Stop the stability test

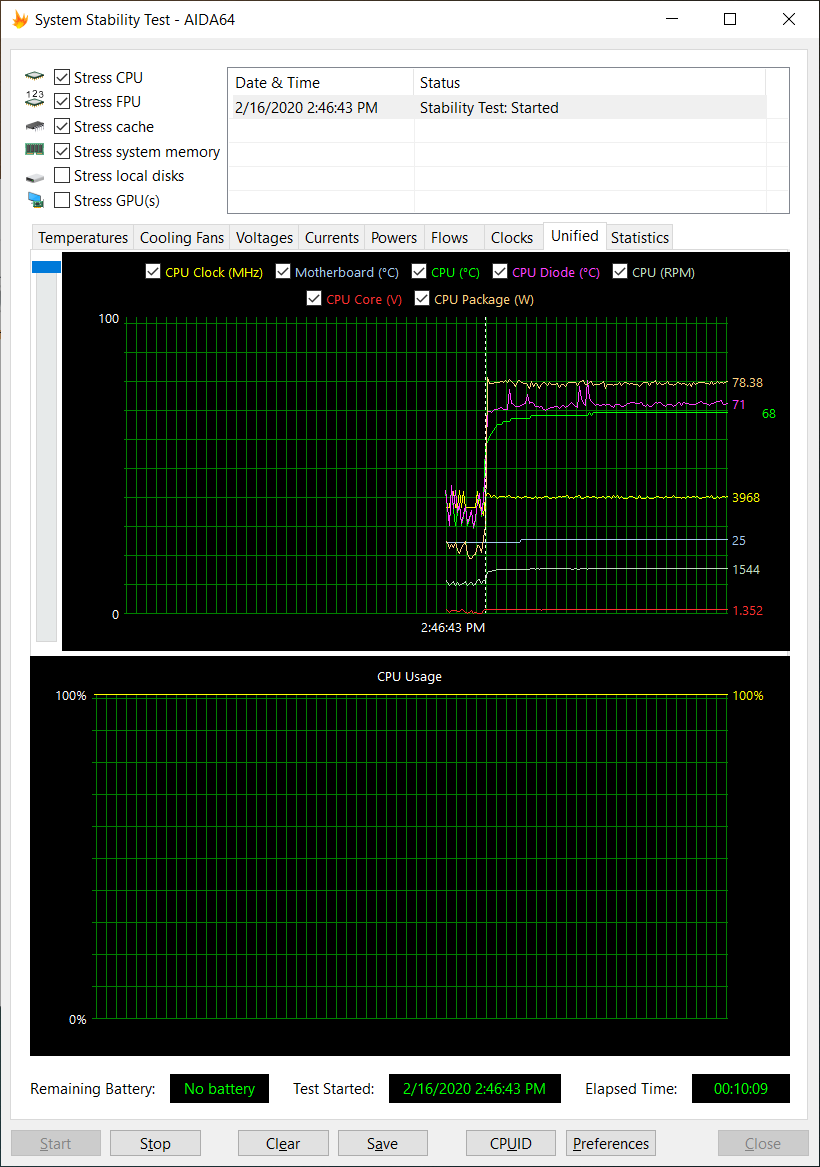156,1143
